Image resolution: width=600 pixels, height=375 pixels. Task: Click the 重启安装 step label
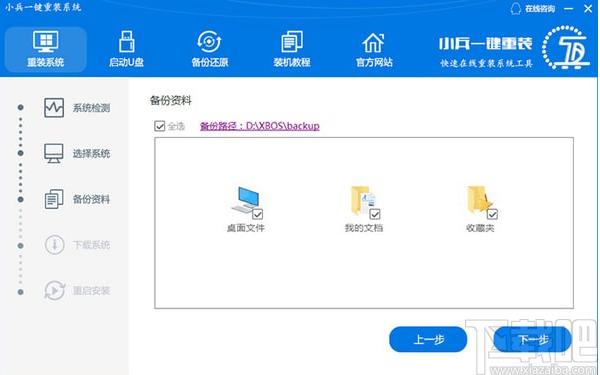(91, 291)
